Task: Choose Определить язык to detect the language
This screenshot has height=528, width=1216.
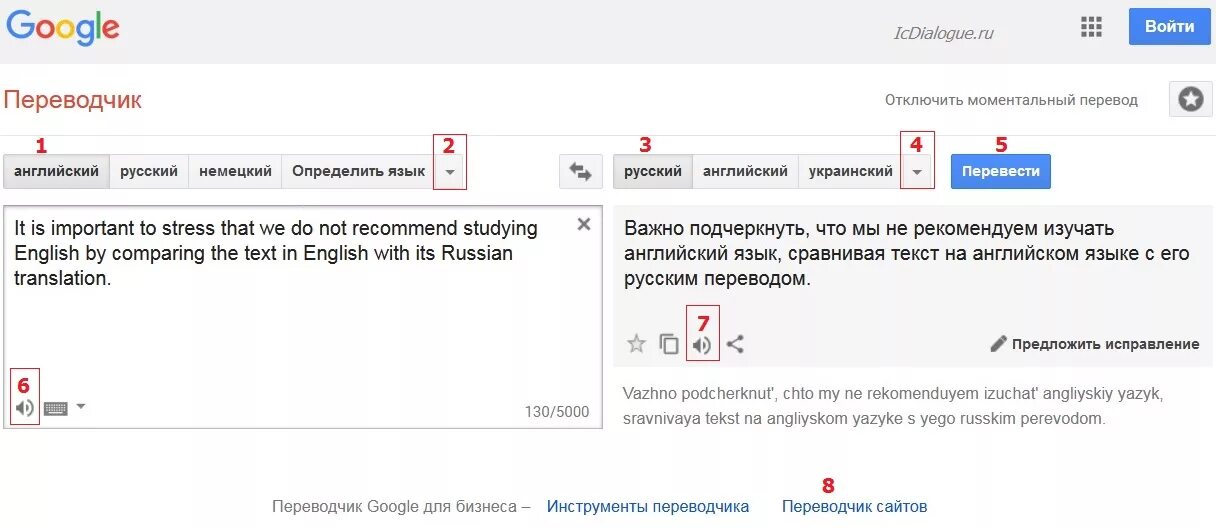Action: click(359, 171)
